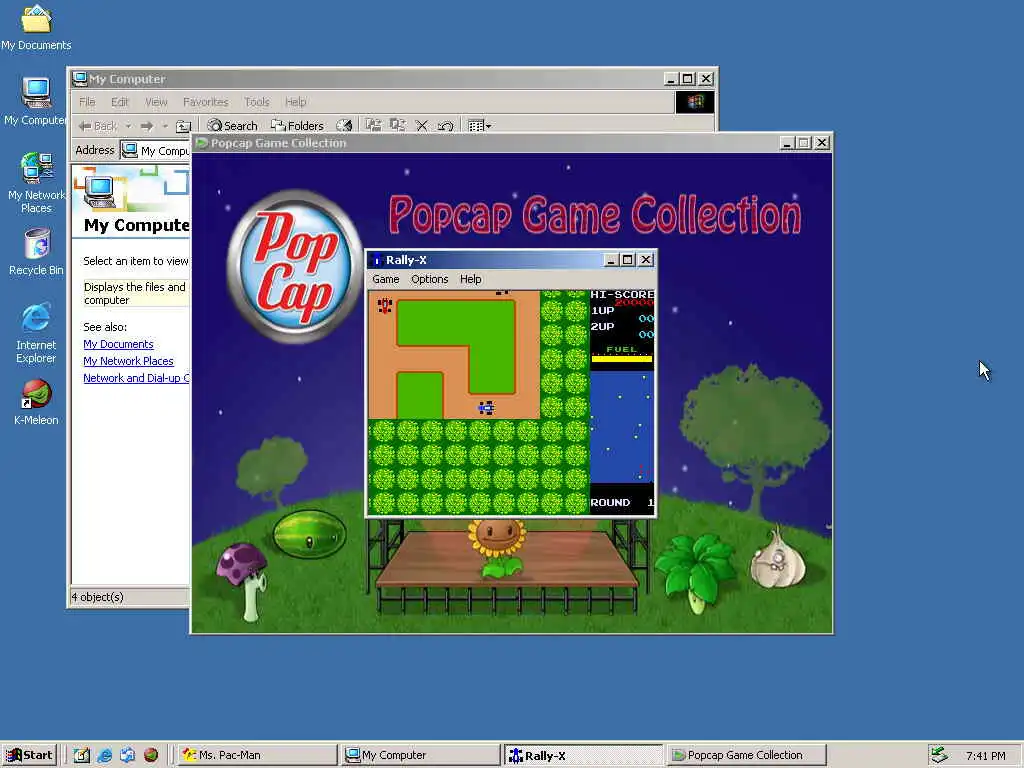Open My Network Places link in side pane
1024x768 pixels.
tap(128, 361)
